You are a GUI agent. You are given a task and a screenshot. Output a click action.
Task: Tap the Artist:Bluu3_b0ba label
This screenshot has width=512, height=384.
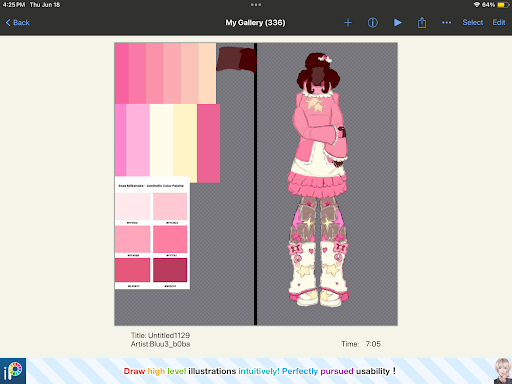(160, 344)
